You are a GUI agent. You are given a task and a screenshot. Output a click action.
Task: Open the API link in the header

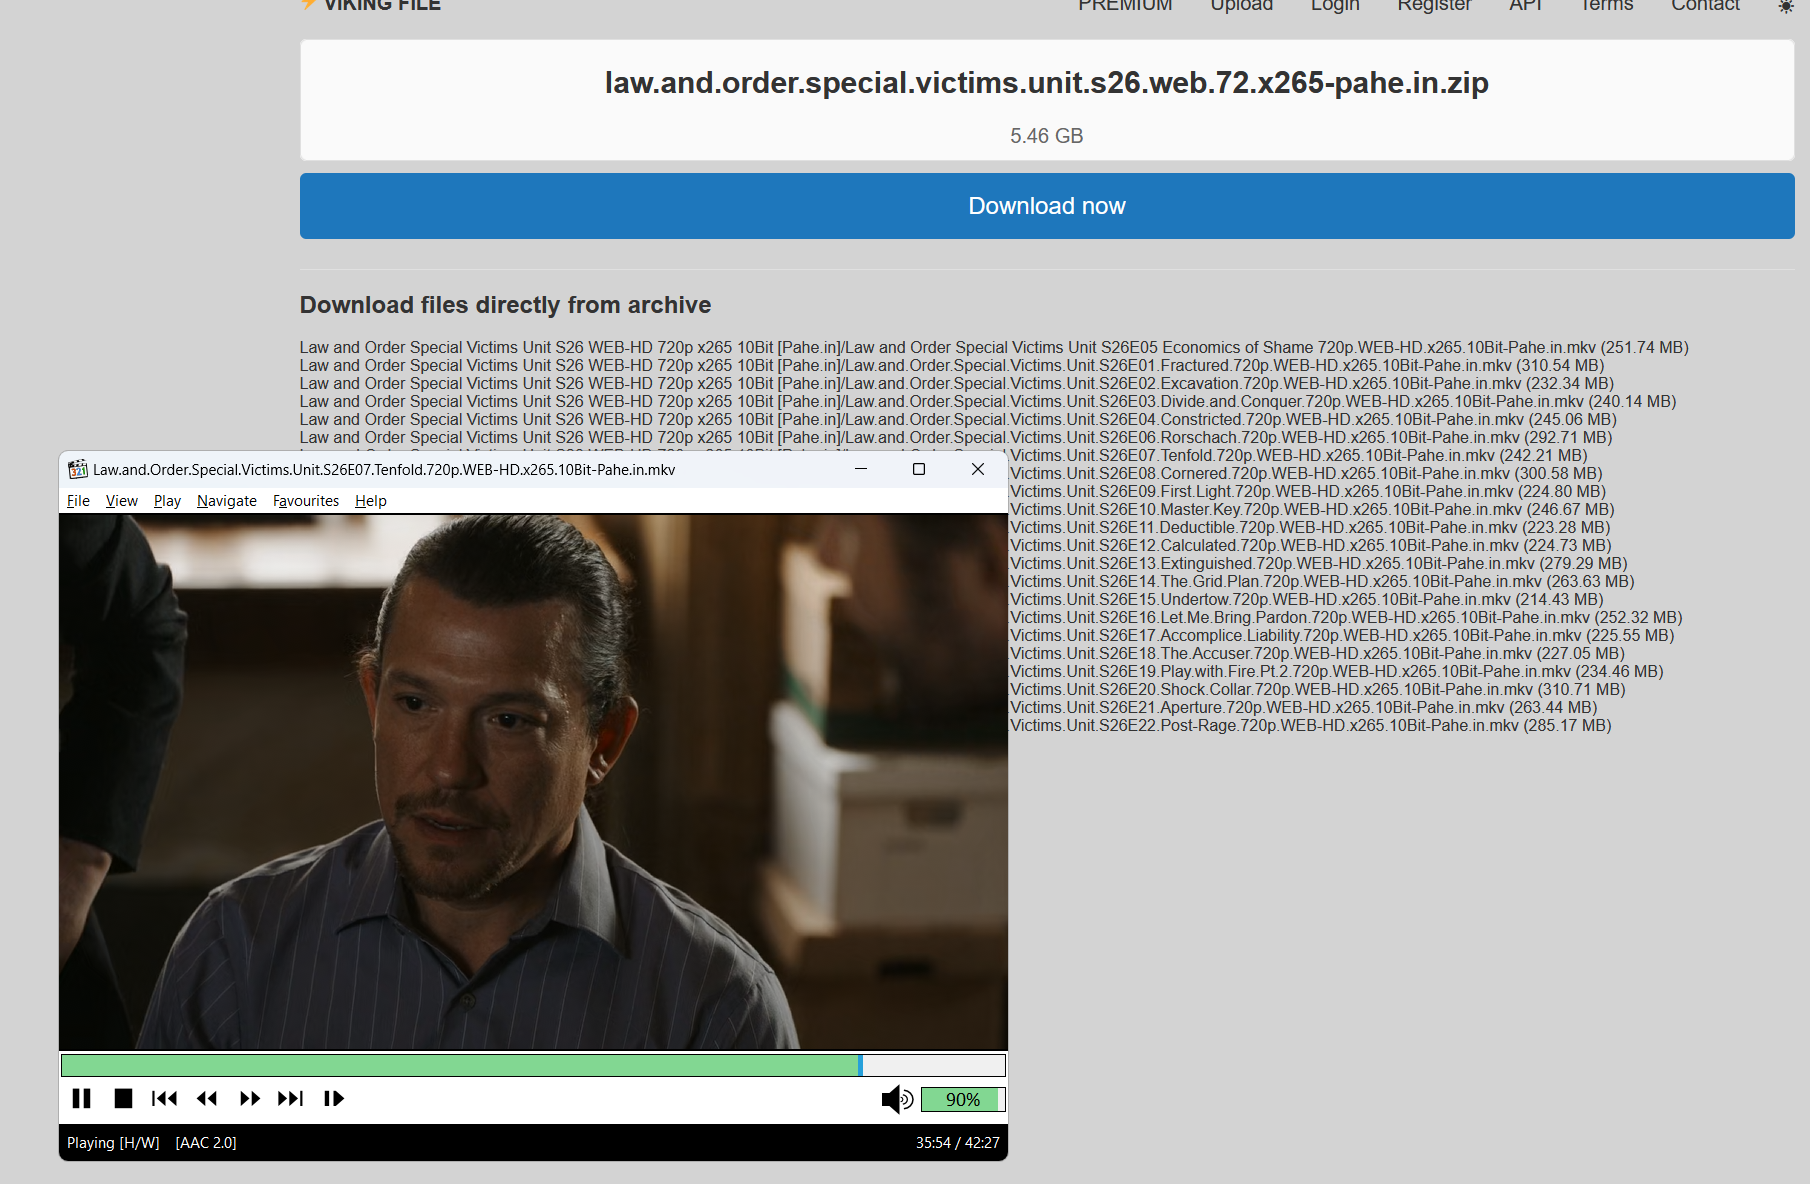click(1526, 5)
